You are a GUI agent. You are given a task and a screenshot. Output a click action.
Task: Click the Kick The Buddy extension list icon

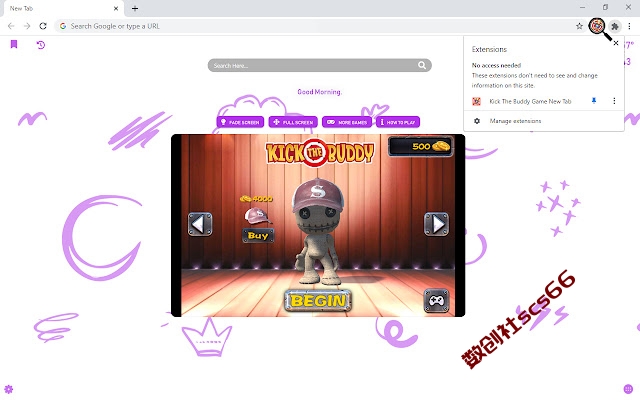pos(476,101)
